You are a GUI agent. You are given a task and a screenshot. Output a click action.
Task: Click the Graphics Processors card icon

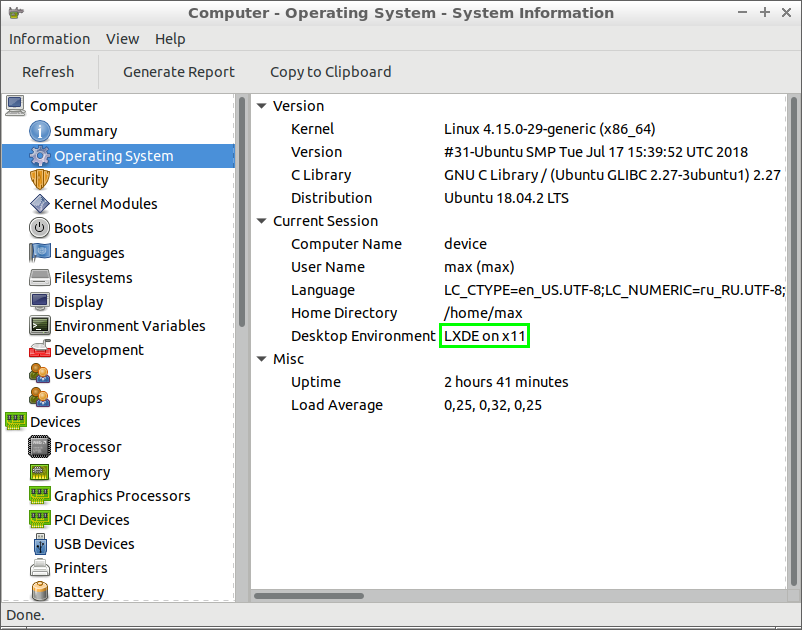(39, 496)
